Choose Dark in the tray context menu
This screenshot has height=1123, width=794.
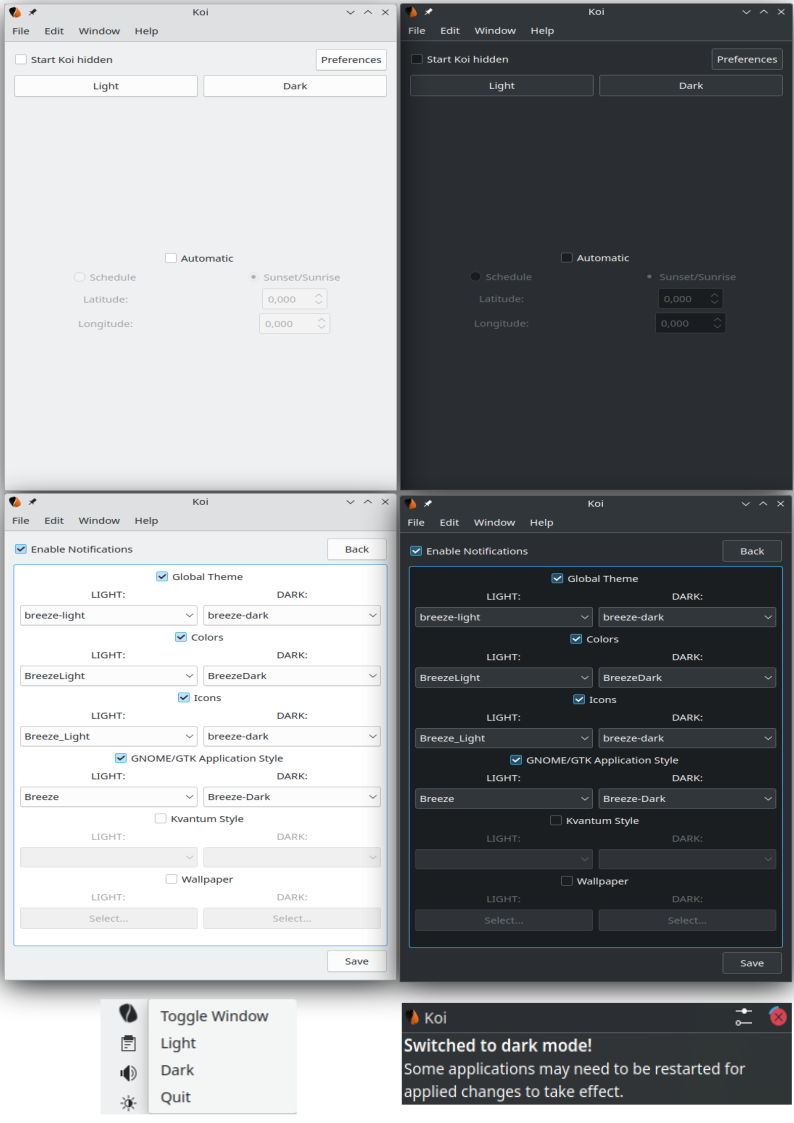(x=177, y=1069)
